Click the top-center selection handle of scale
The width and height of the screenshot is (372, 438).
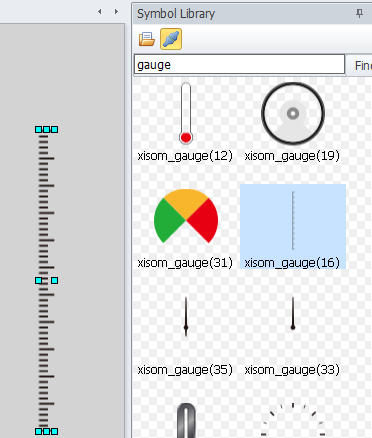coord(47,129)
